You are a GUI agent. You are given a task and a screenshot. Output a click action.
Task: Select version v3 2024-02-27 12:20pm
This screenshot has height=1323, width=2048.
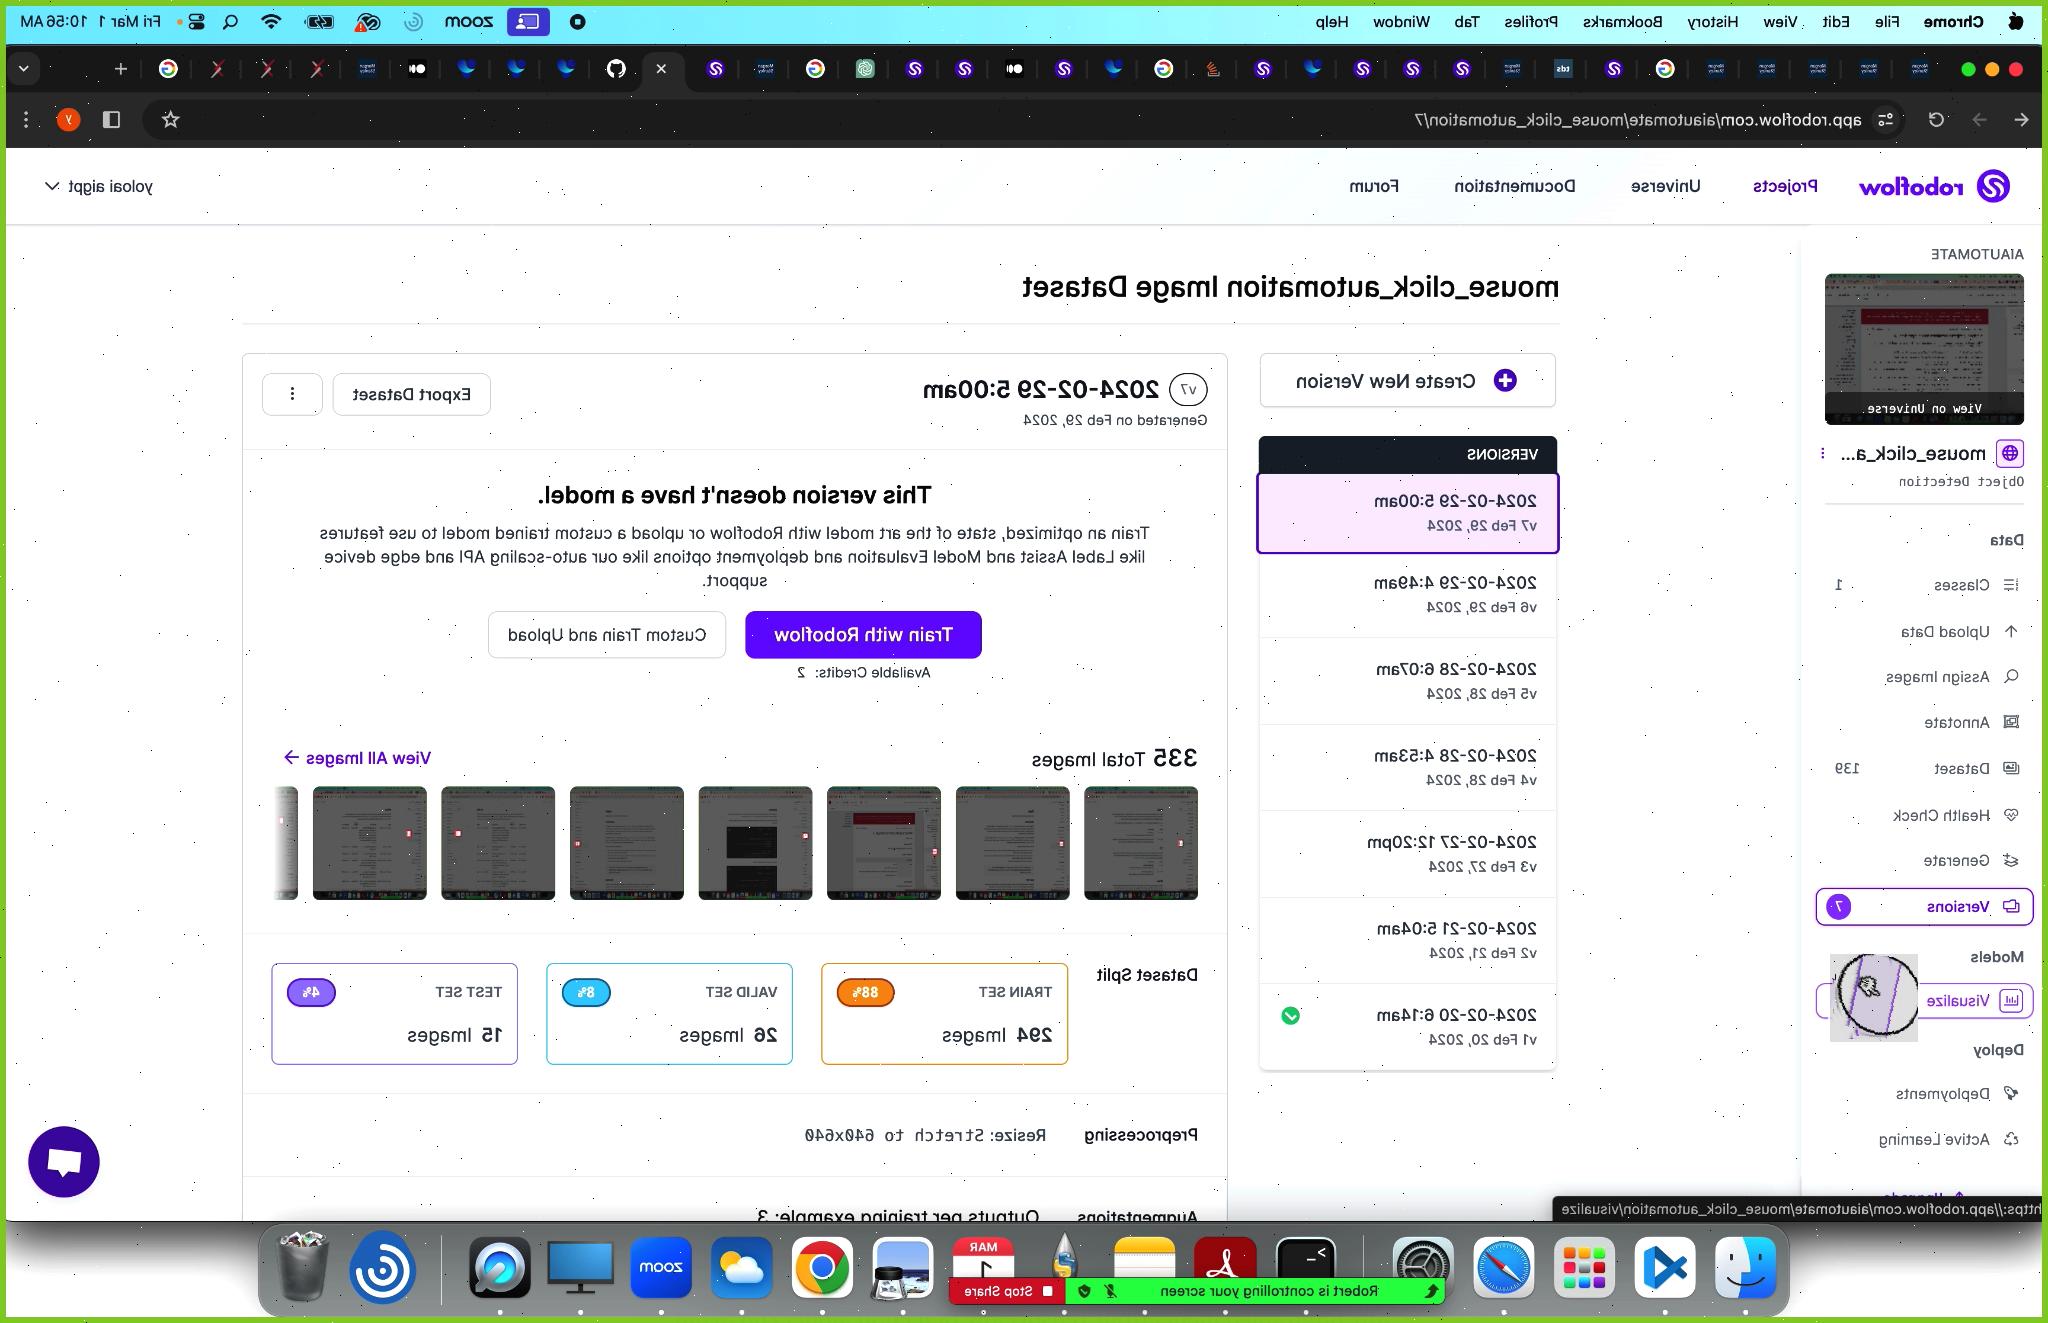(x=1407, y=854)
